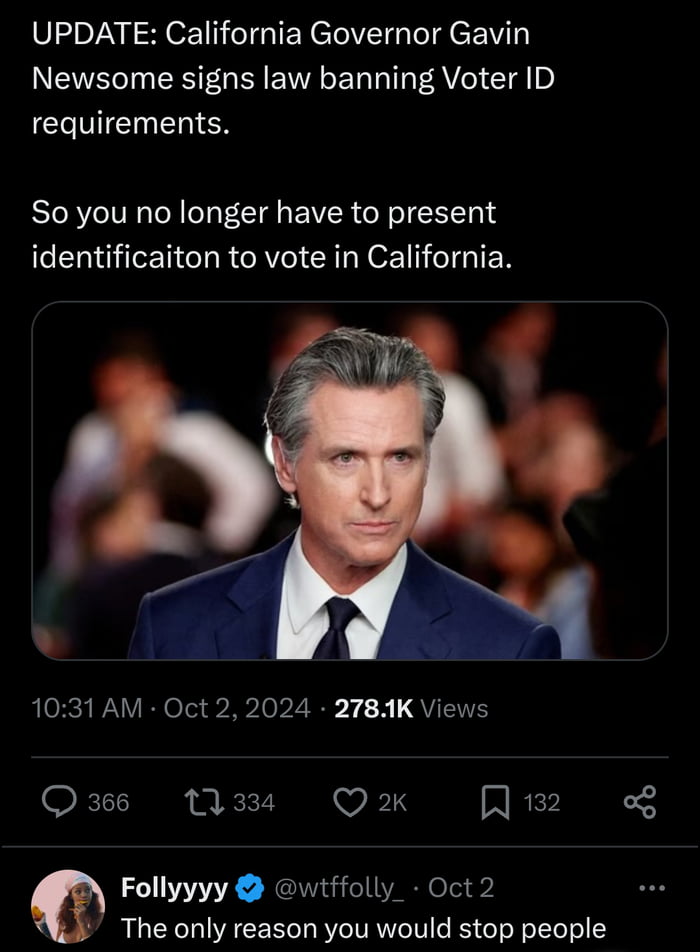Open Follyyyy's profile picture

(68, 905)
